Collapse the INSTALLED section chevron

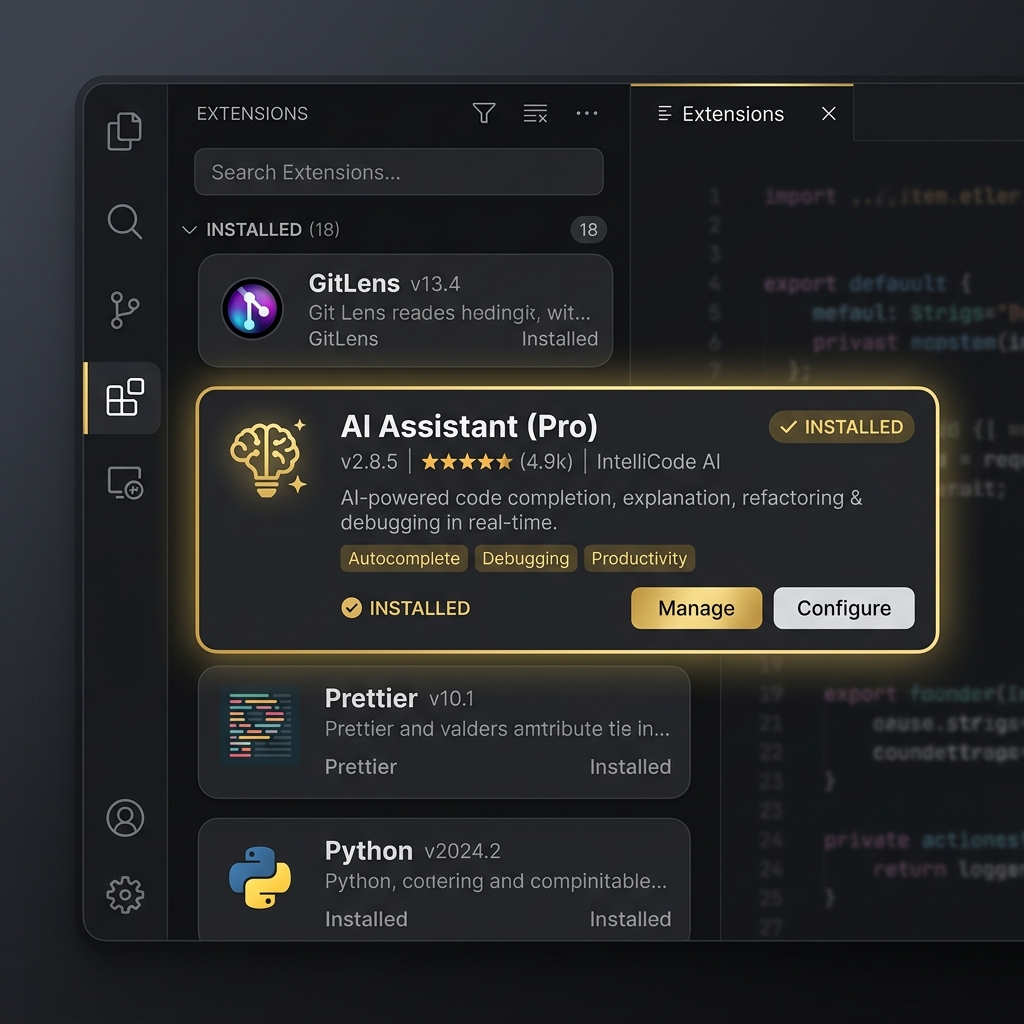189,230
